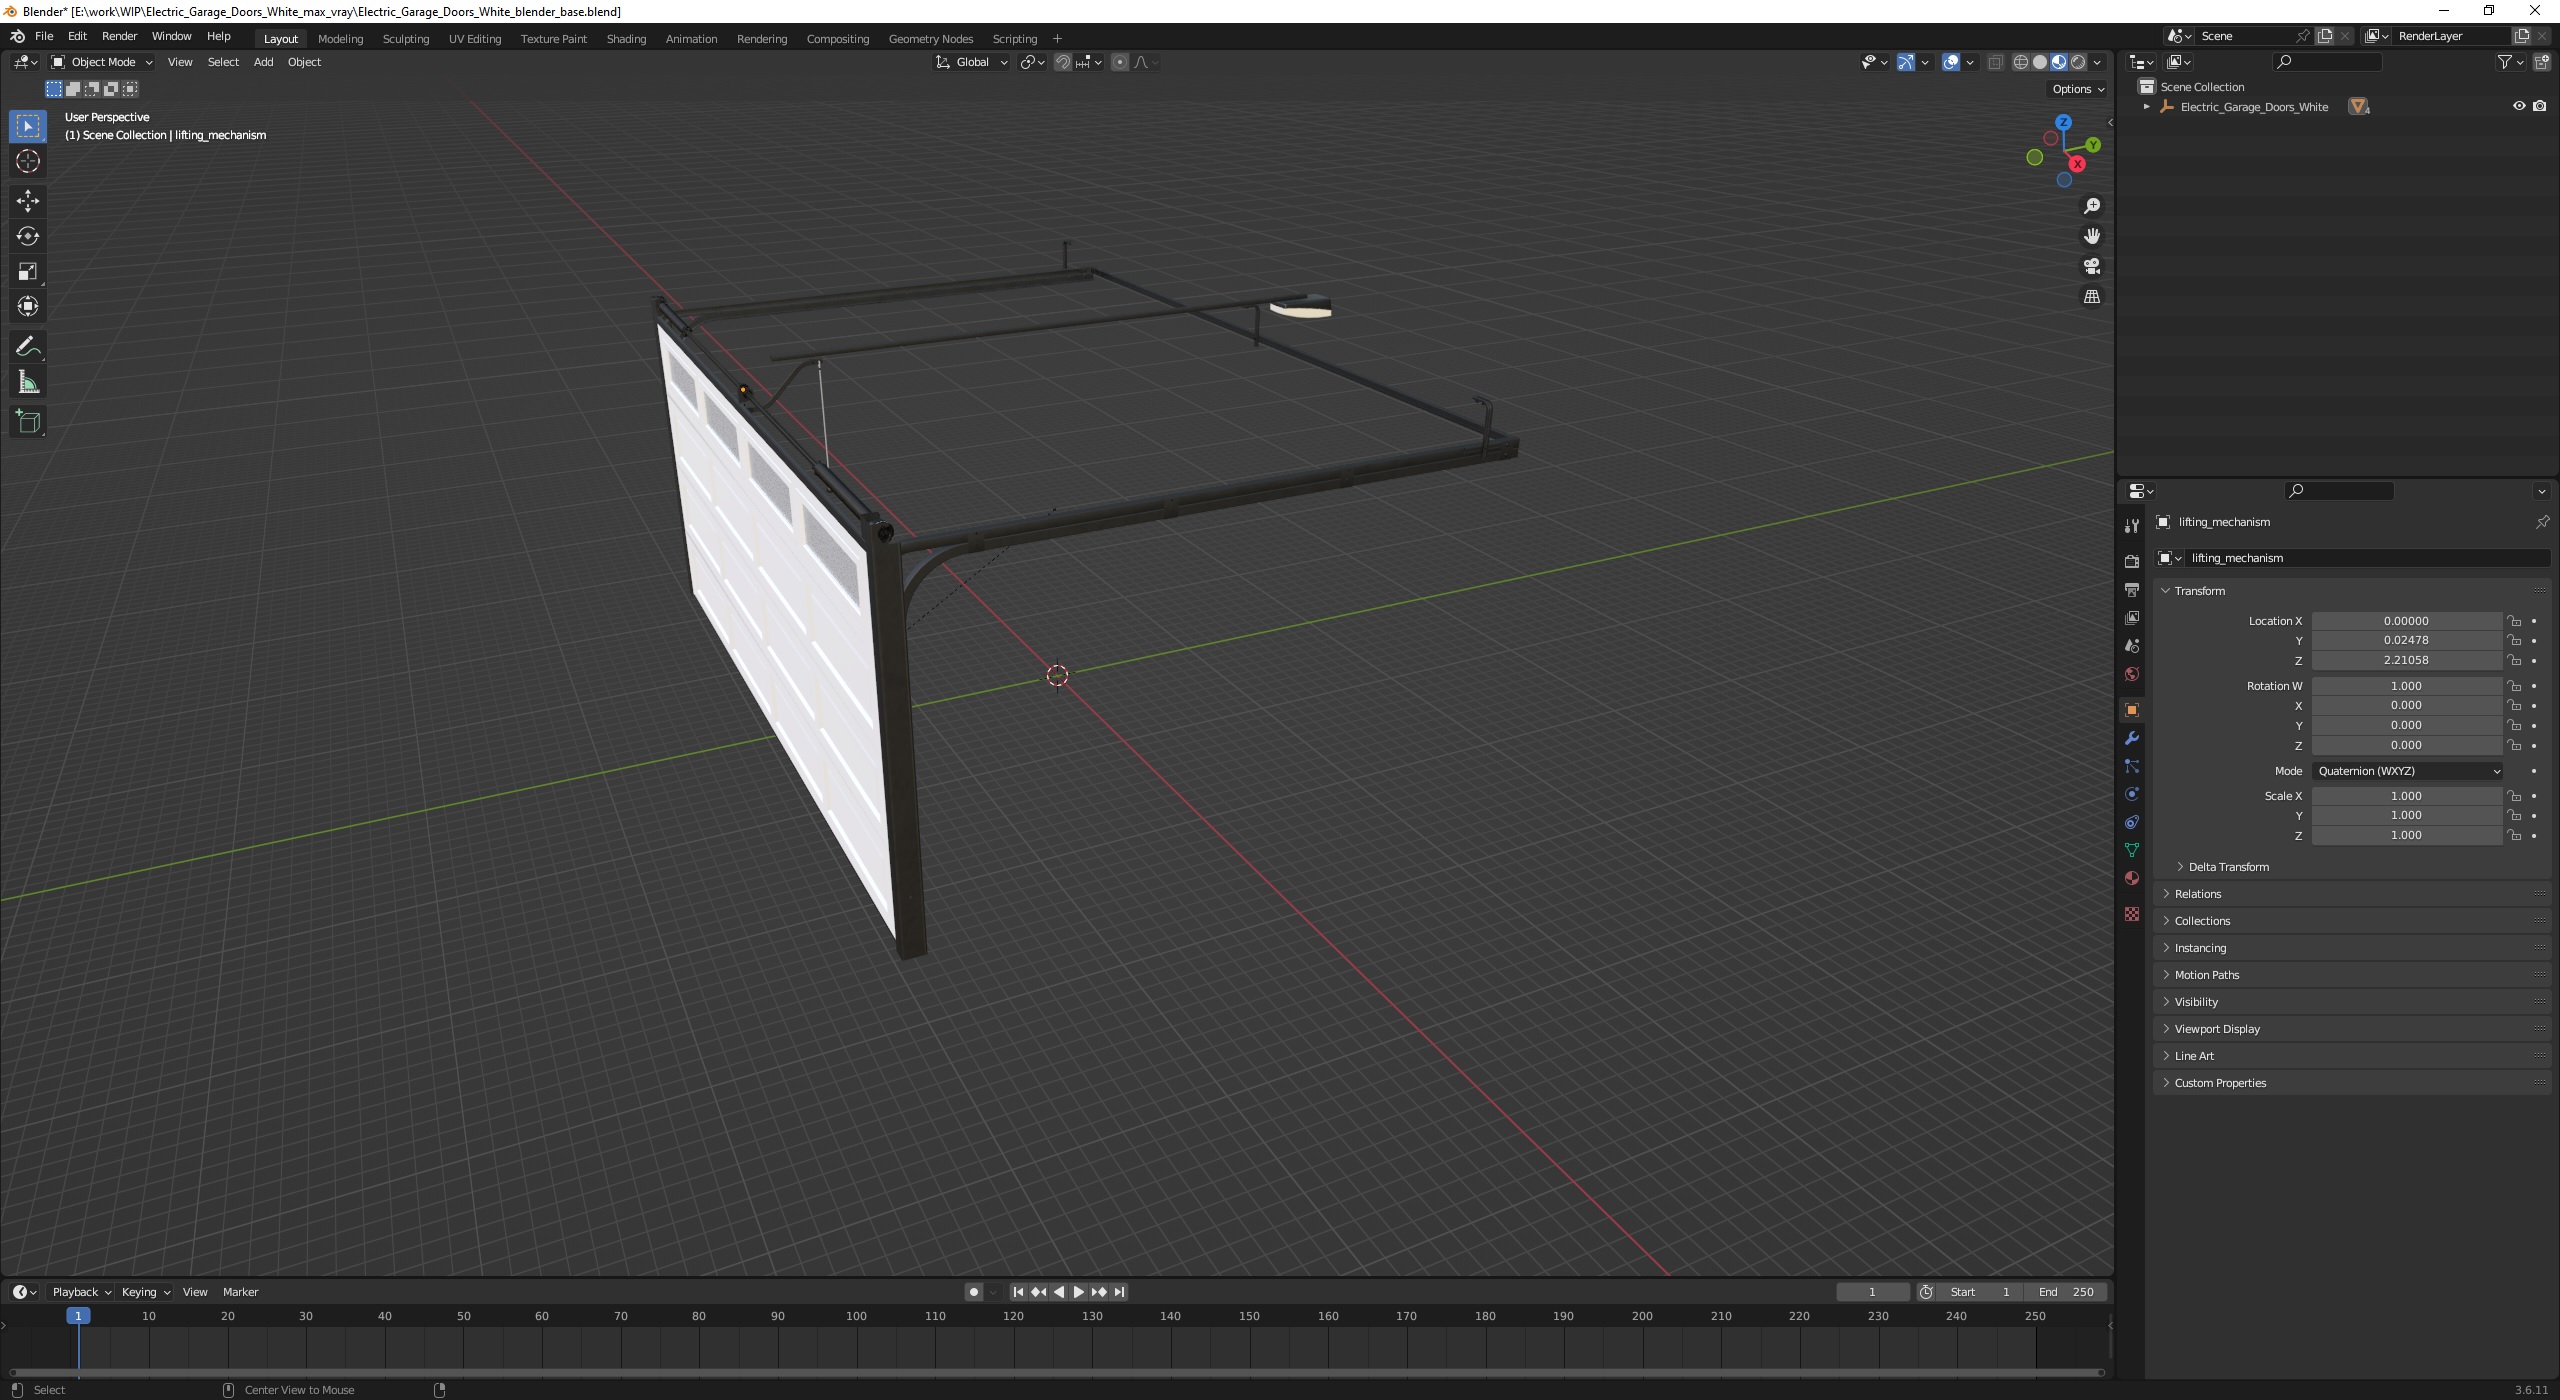Open the View Layer properties tab
This screenshot has width=2560, height=1400.
click(x=2132, y=618)
